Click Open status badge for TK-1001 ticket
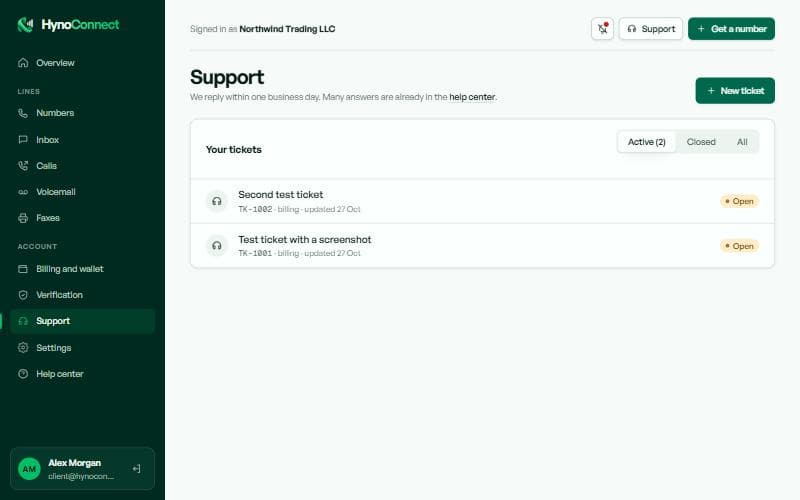This screenshot has height=500, width=800. click(x=739, y=246)
